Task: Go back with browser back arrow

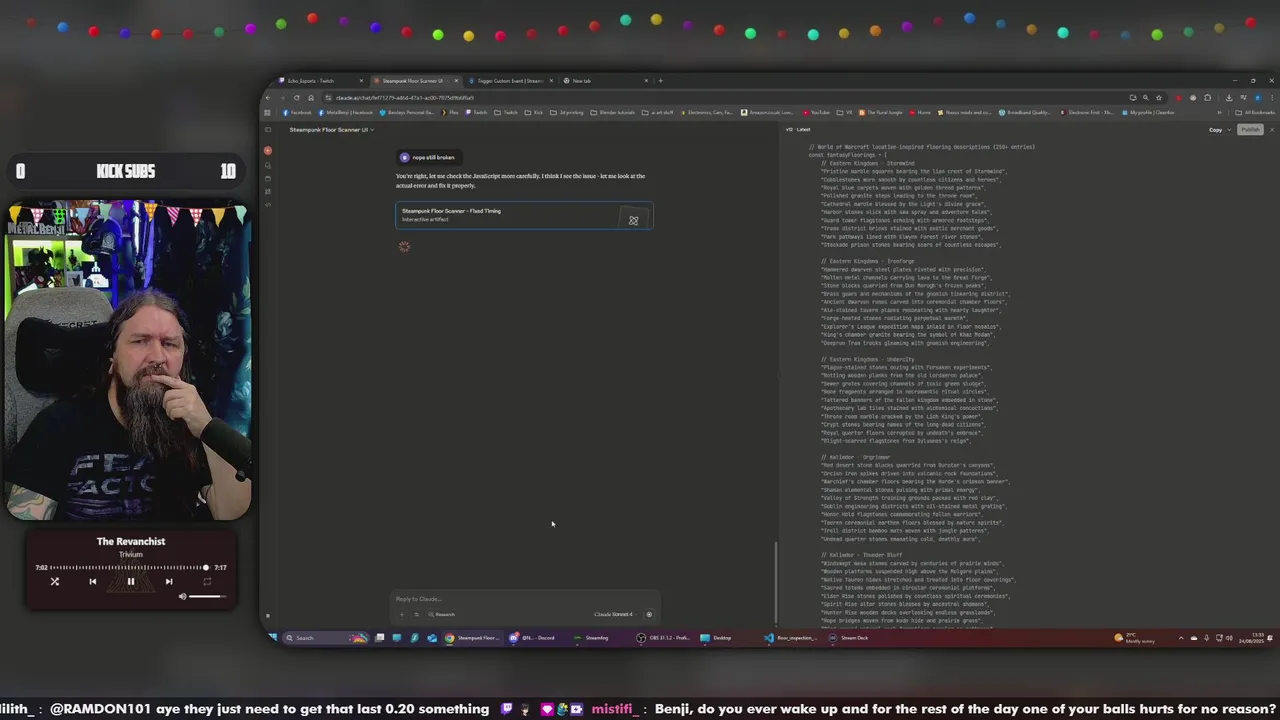Action: (268, 97)
